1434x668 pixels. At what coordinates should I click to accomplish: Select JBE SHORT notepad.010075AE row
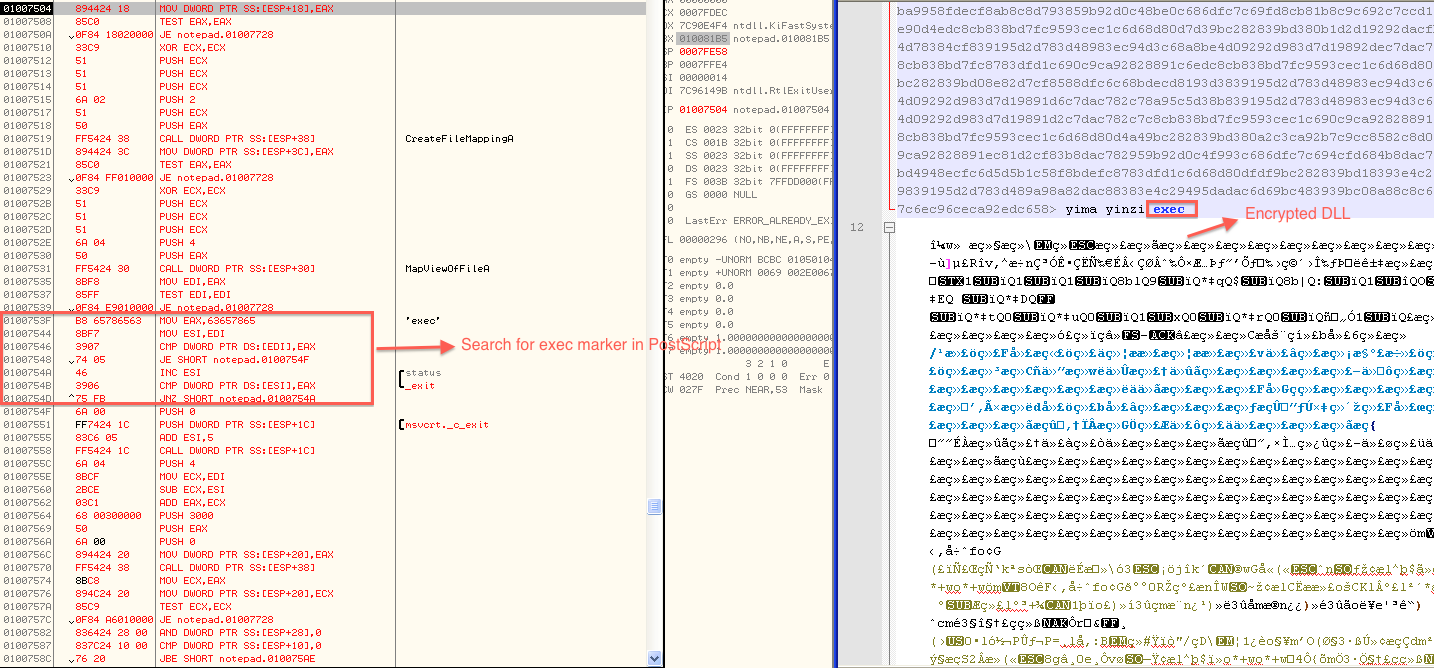[x=325, y=658]
